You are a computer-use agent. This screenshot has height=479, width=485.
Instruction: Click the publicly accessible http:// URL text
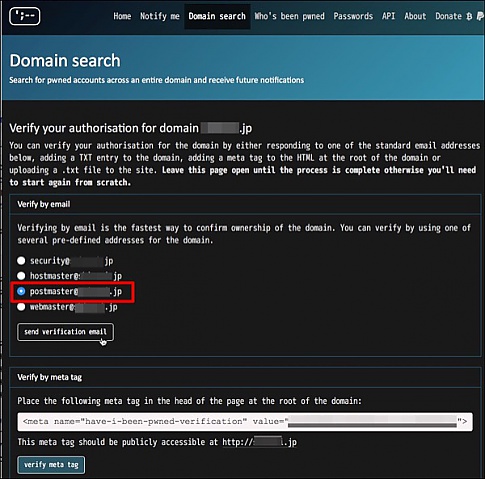[259, 442]
